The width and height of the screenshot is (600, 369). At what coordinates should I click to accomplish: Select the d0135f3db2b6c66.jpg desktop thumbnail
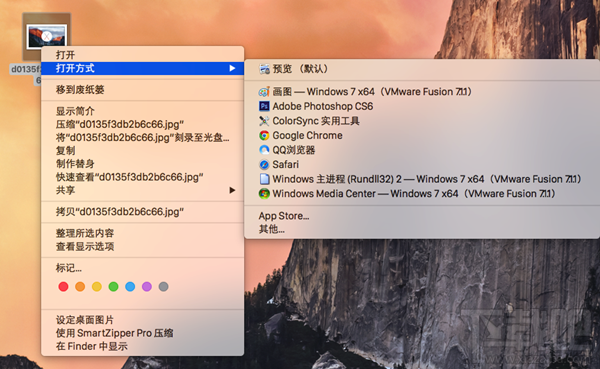(46, 36)
